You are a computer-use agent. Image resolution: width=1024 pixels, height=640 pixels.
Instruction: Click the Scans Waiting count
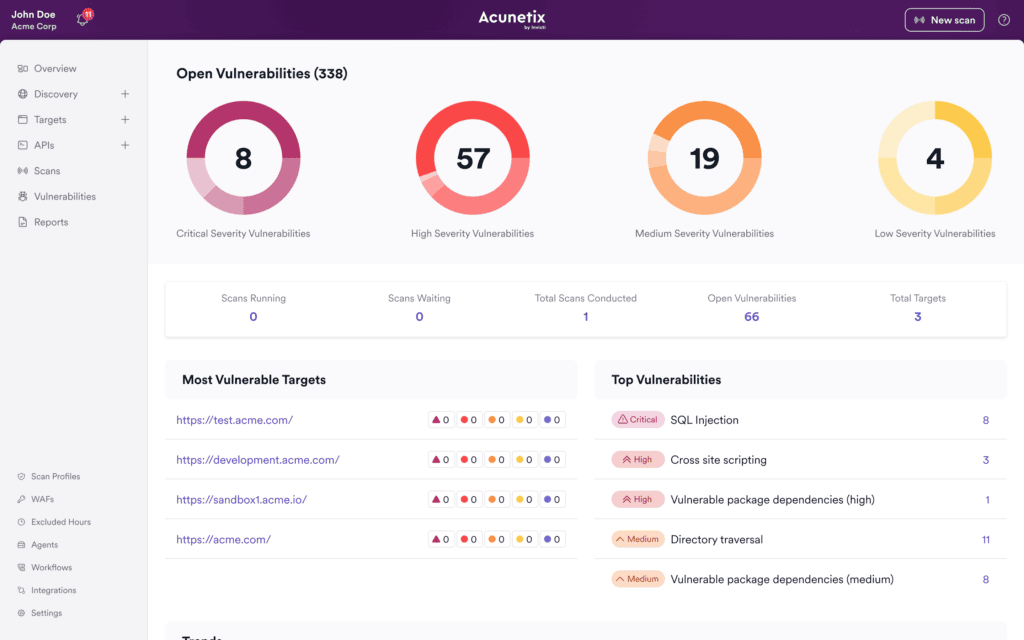pos(419,317)
